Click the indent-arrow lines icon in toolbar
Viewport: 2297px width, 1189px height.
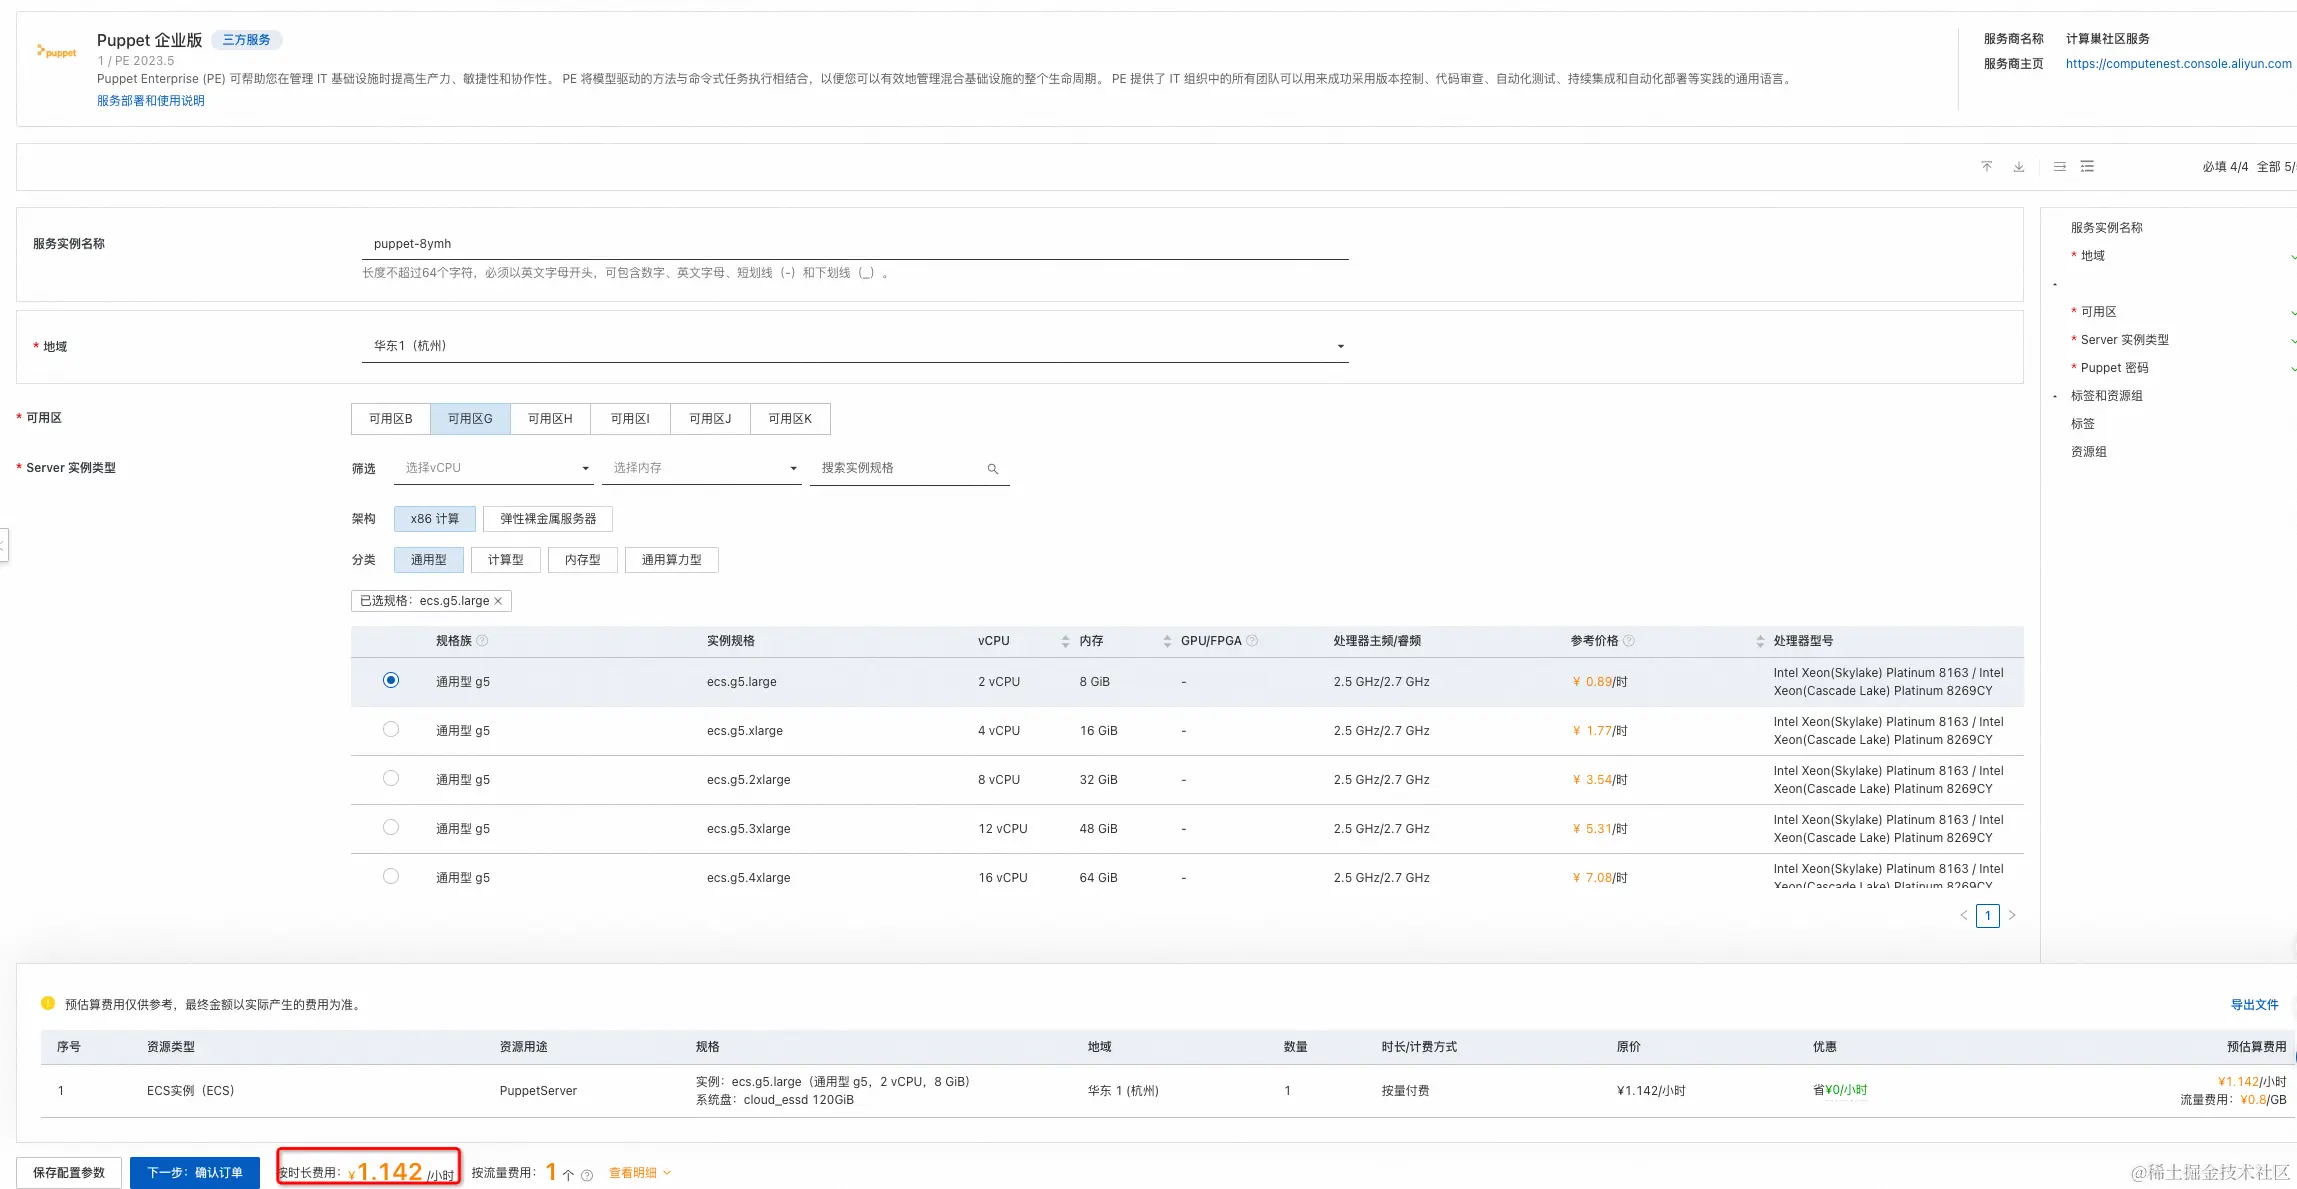(2060, 167)
